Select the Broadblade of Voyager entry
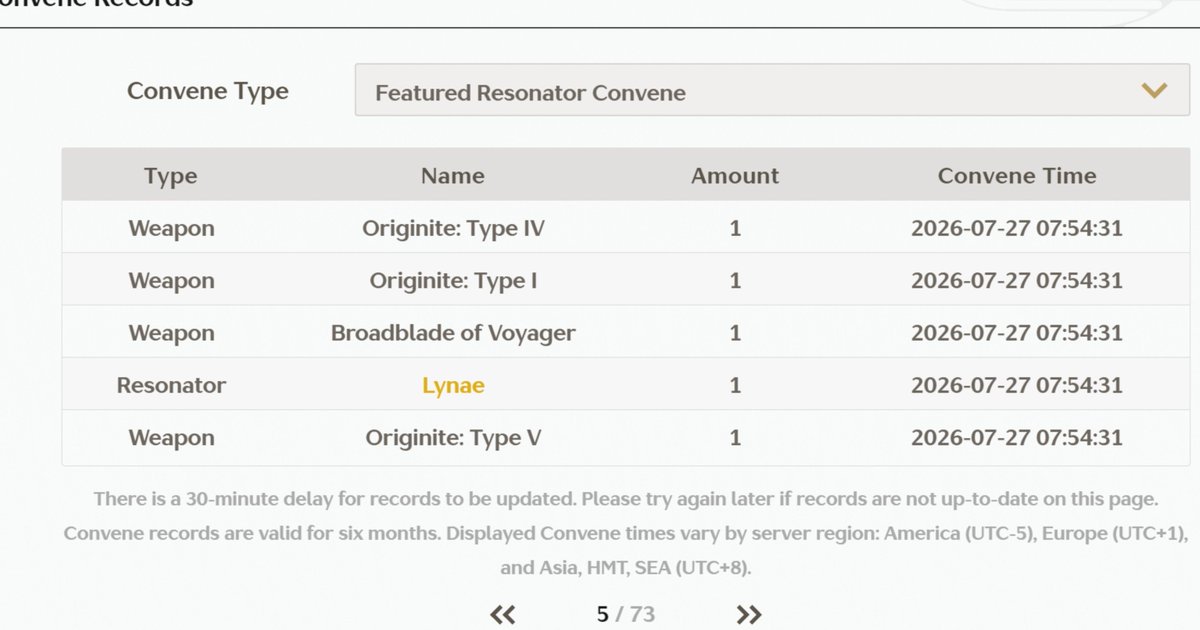Image resolution: width=1200 pixels, height=630 pixels. point(453,333)
